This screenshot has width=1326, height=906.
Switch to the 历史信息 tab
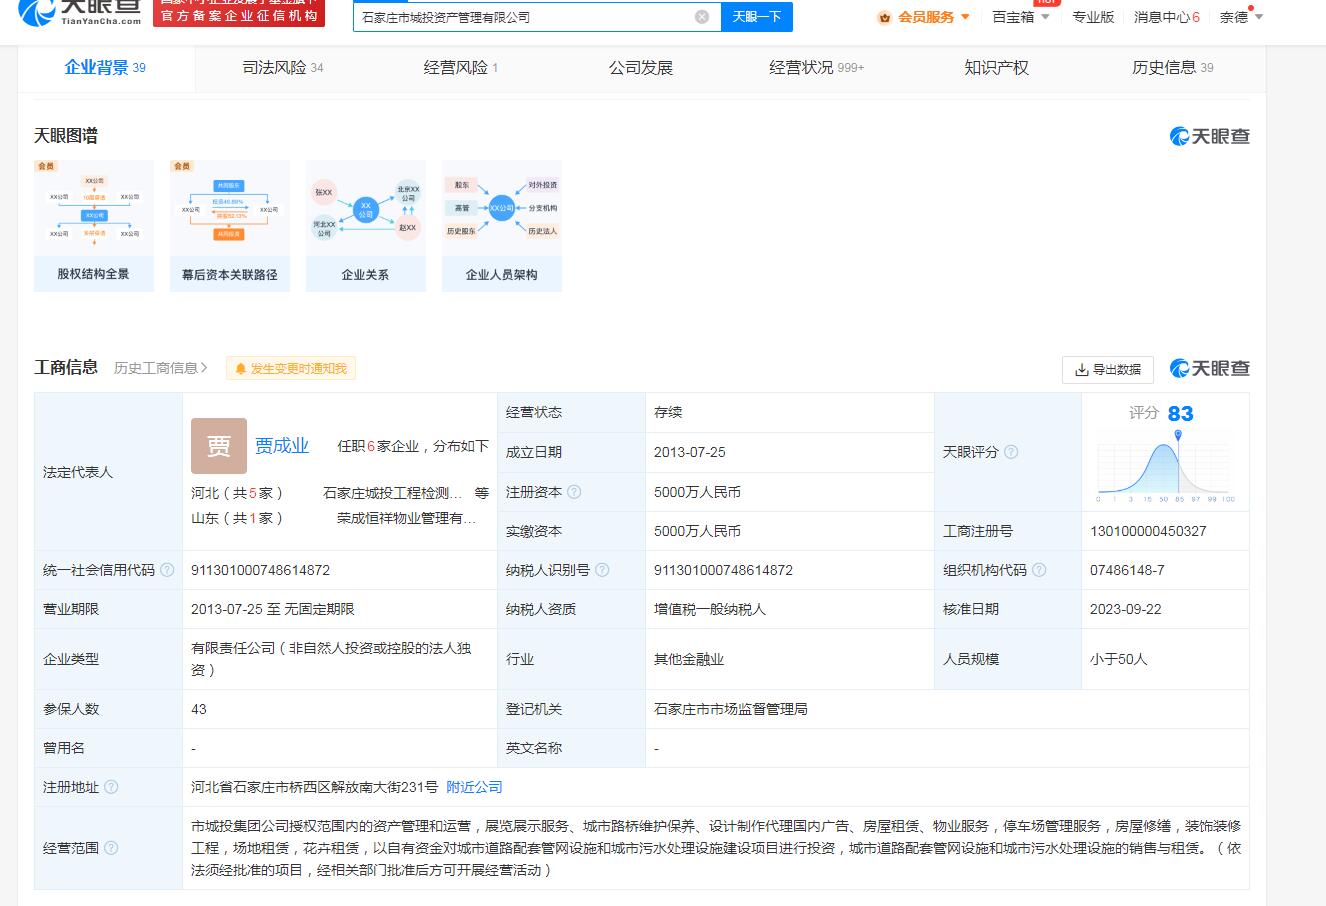1172,68
